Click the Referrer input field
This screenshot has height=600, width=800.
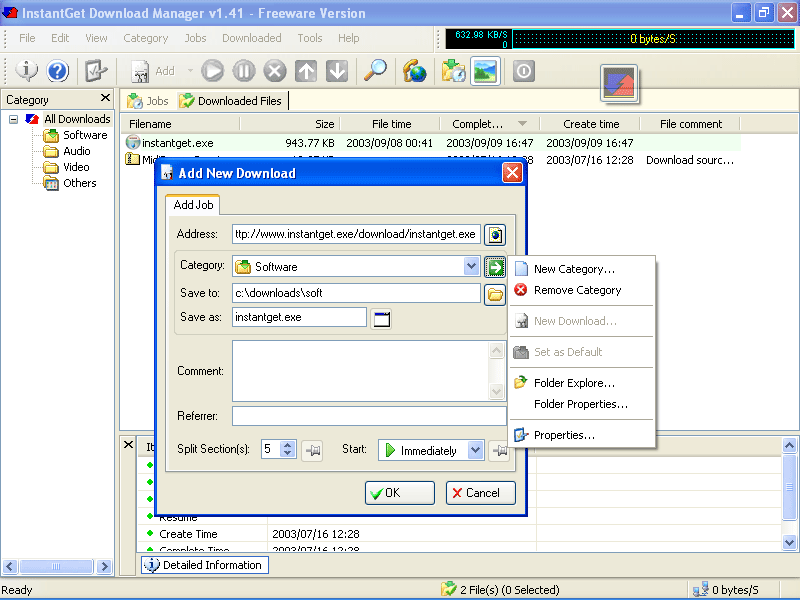(369, 416)
